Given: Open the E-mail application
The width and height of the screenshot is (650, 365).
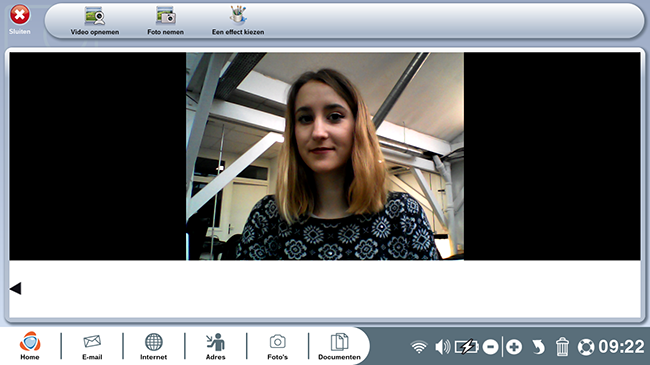Looking at the screenshot, I should (92, 346).
